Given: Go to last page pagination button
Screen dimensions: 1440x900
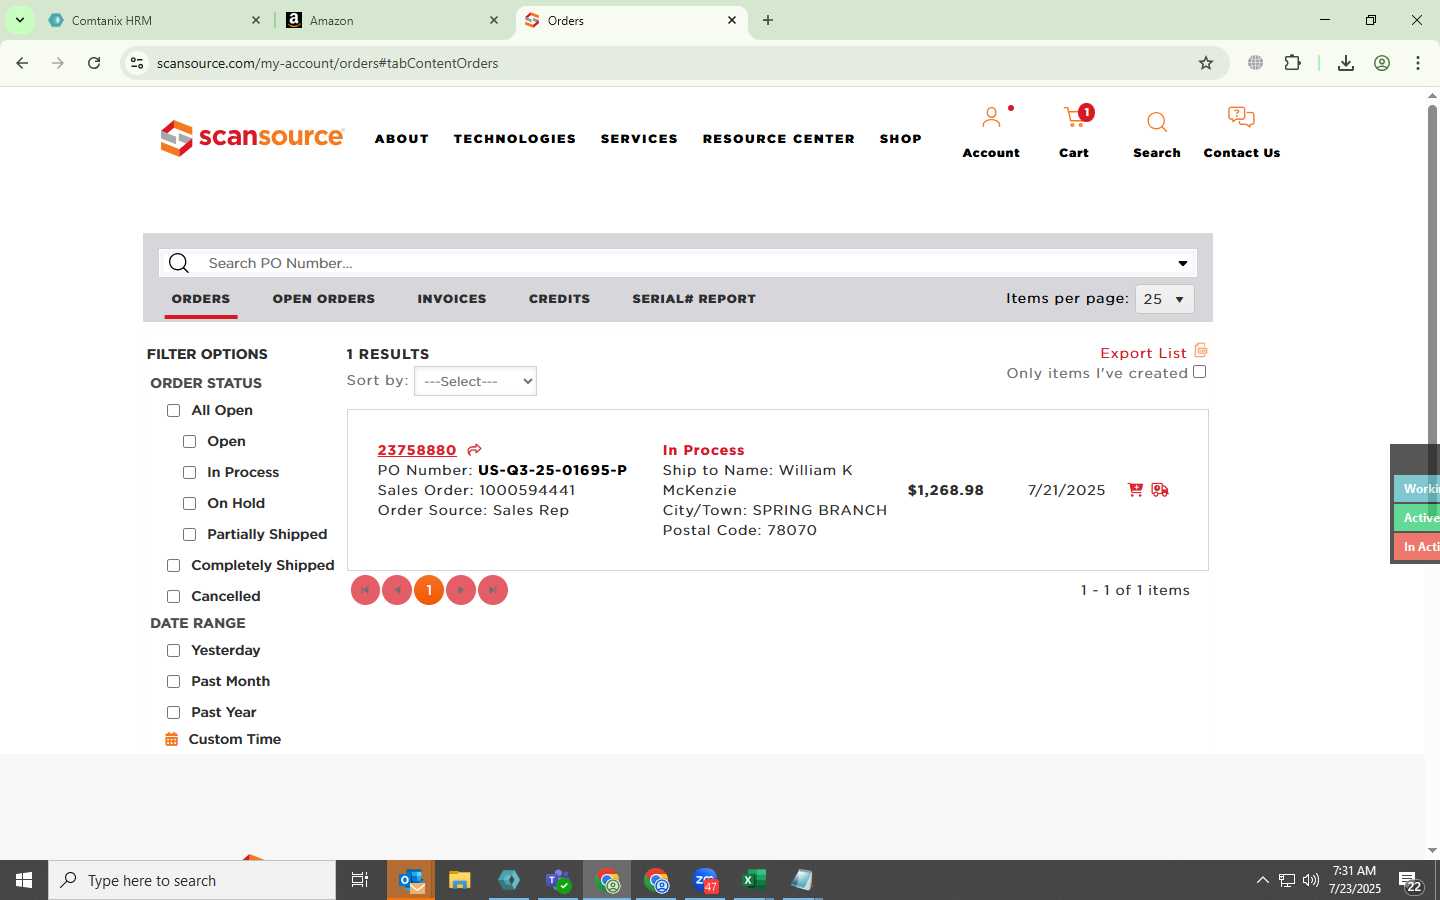Looking at the screenshot, I should point(493,590).
